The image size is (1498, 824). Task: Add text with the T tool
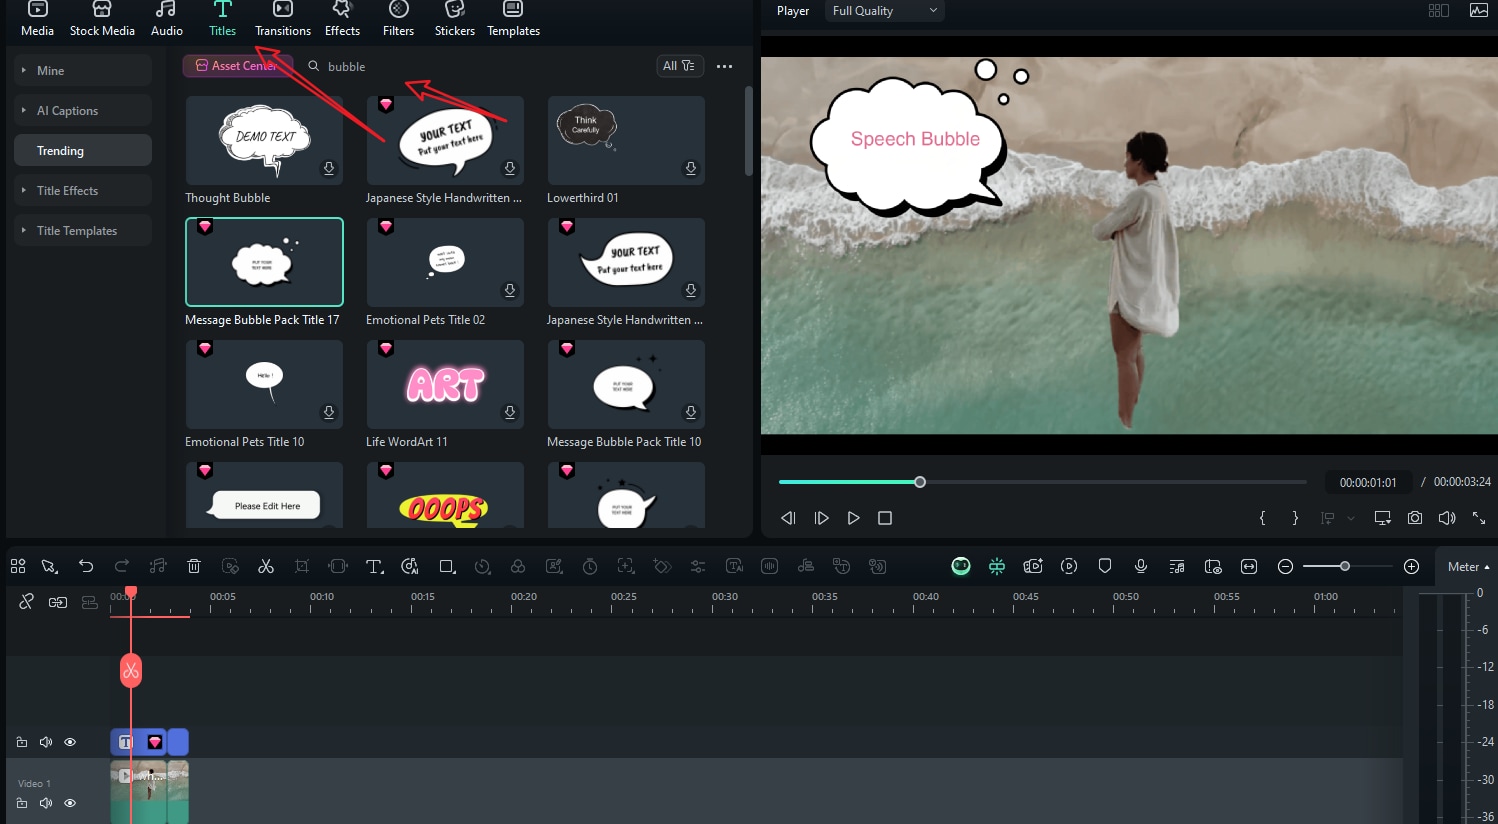point(374,566)
